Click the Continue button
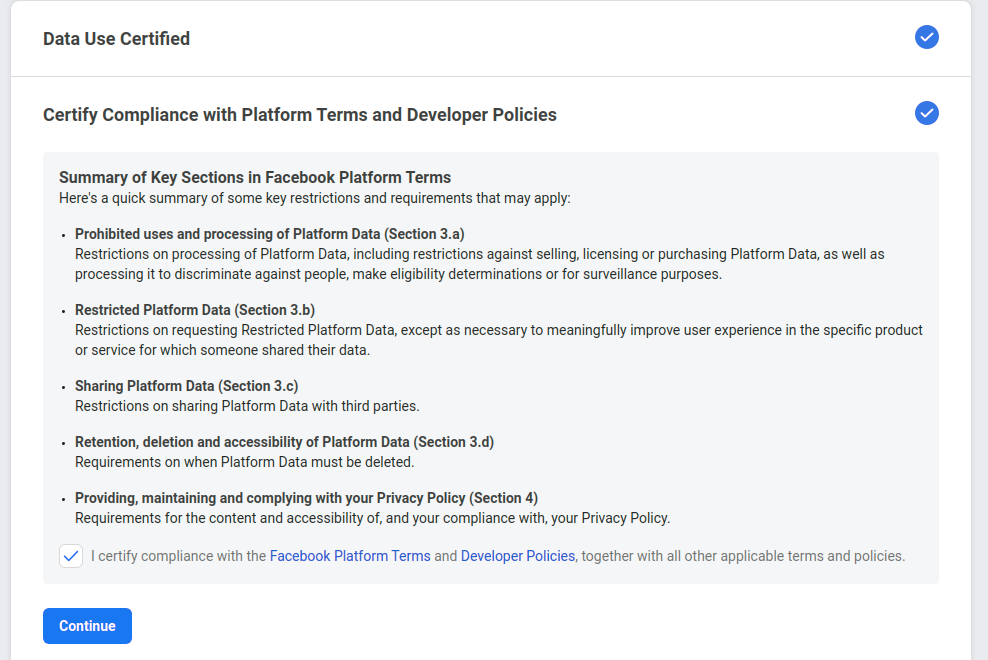 88,626
